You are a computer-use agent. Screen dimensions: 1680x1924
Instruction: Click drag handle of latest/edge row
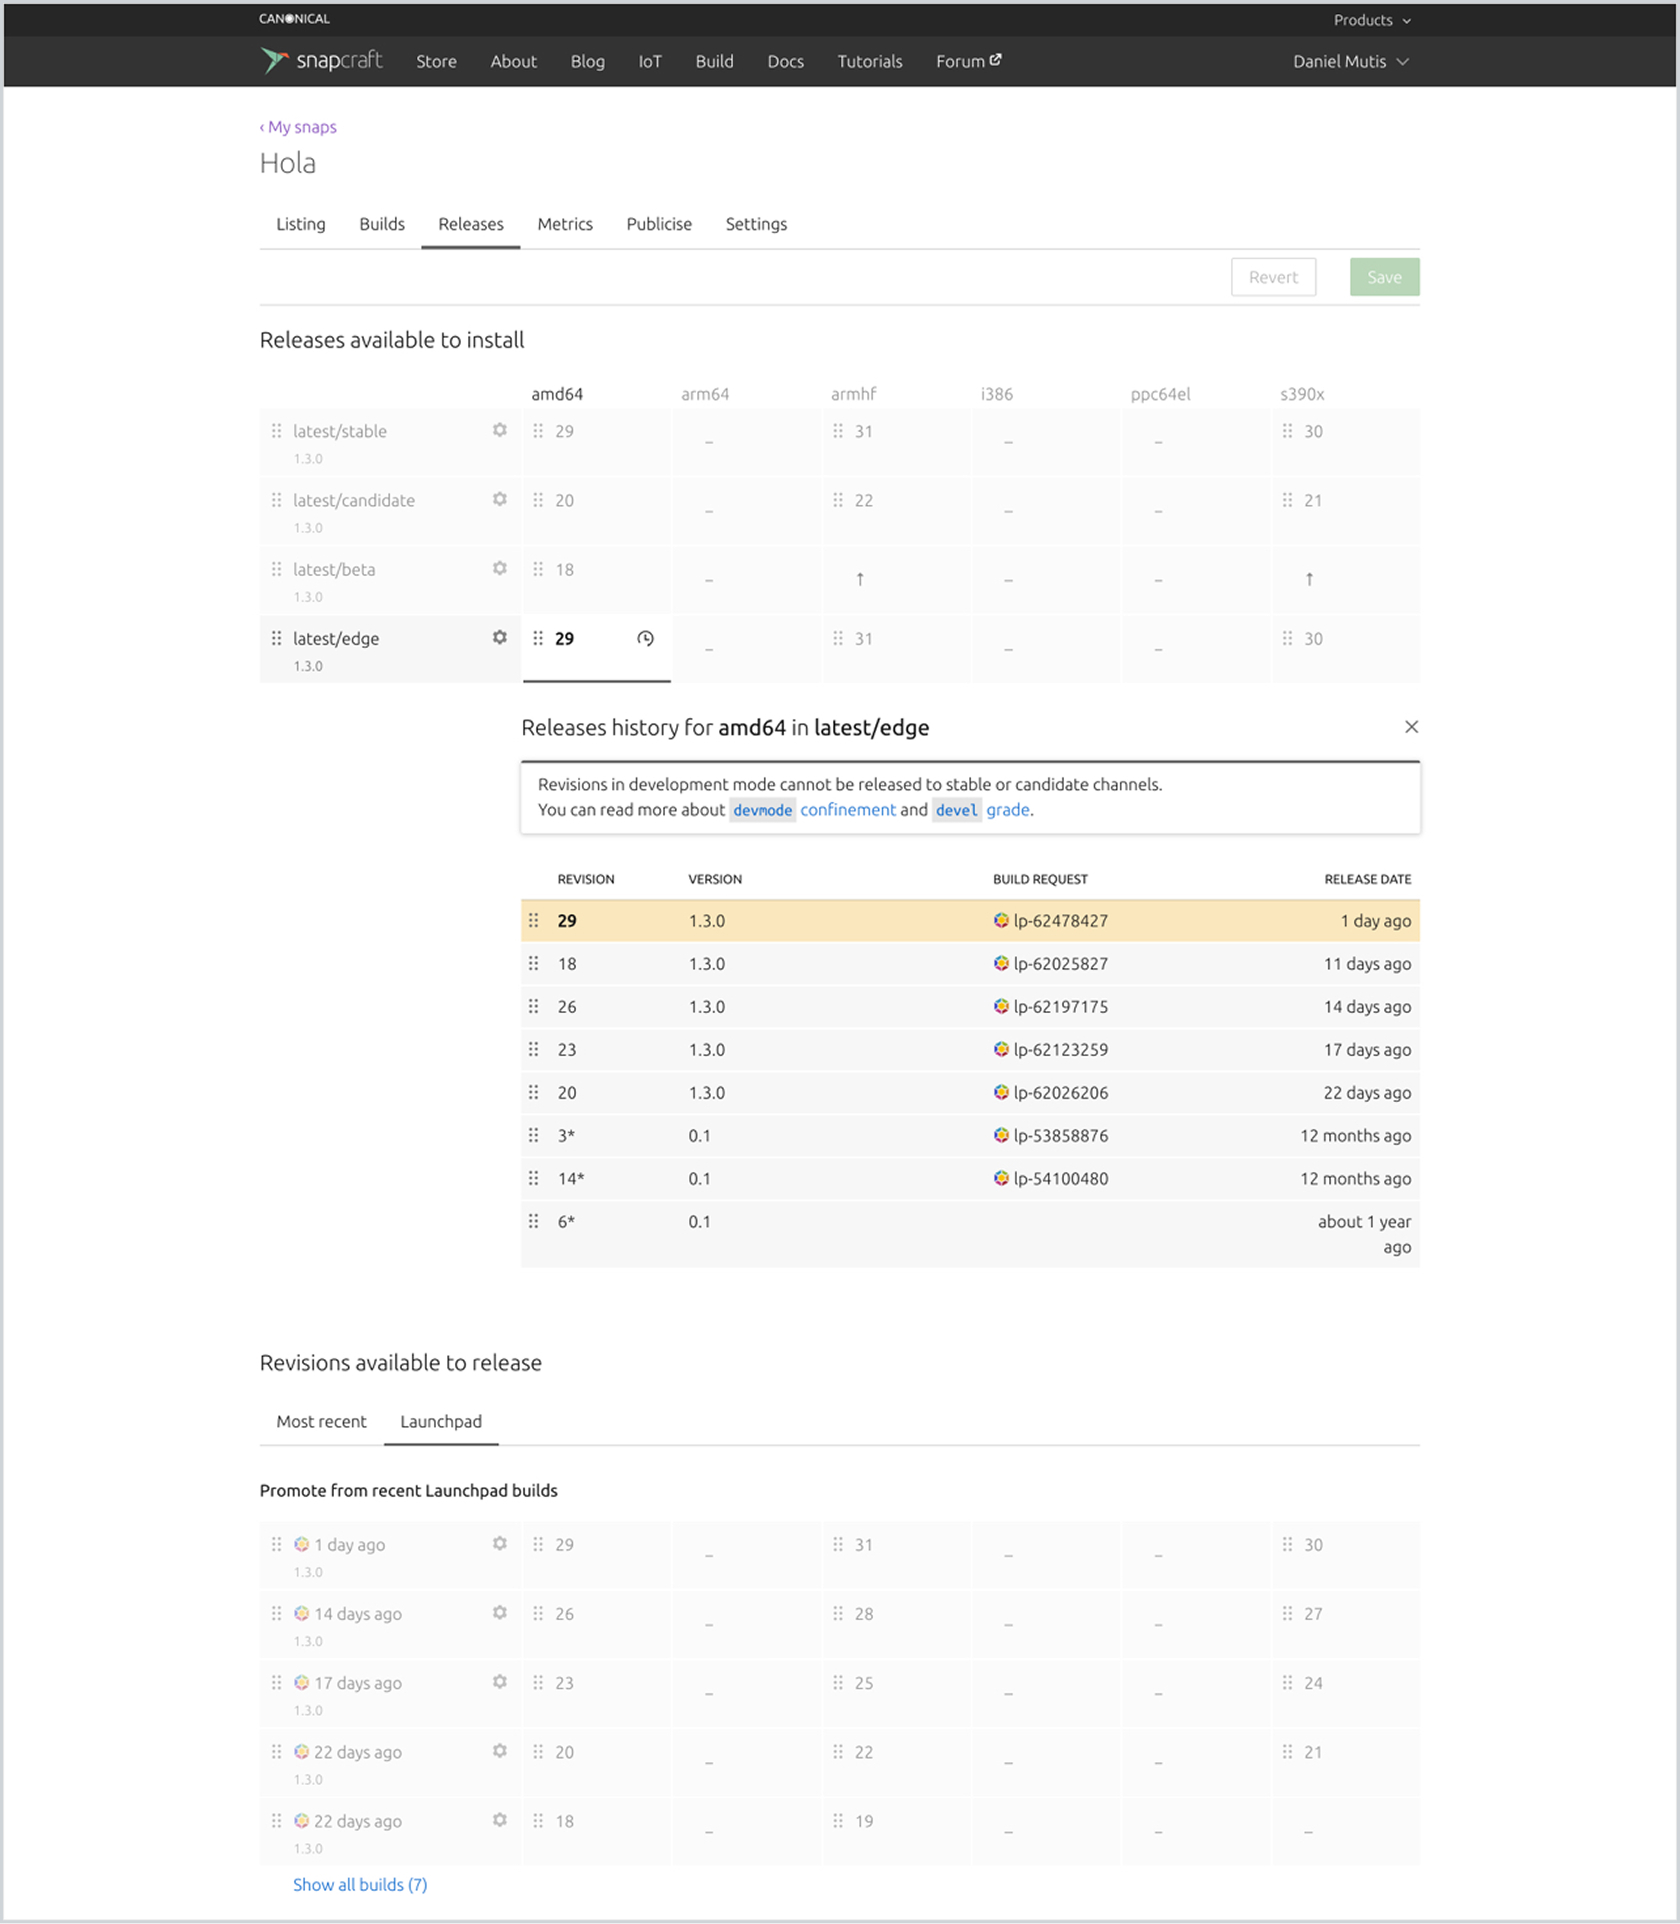tap(277, 638)
